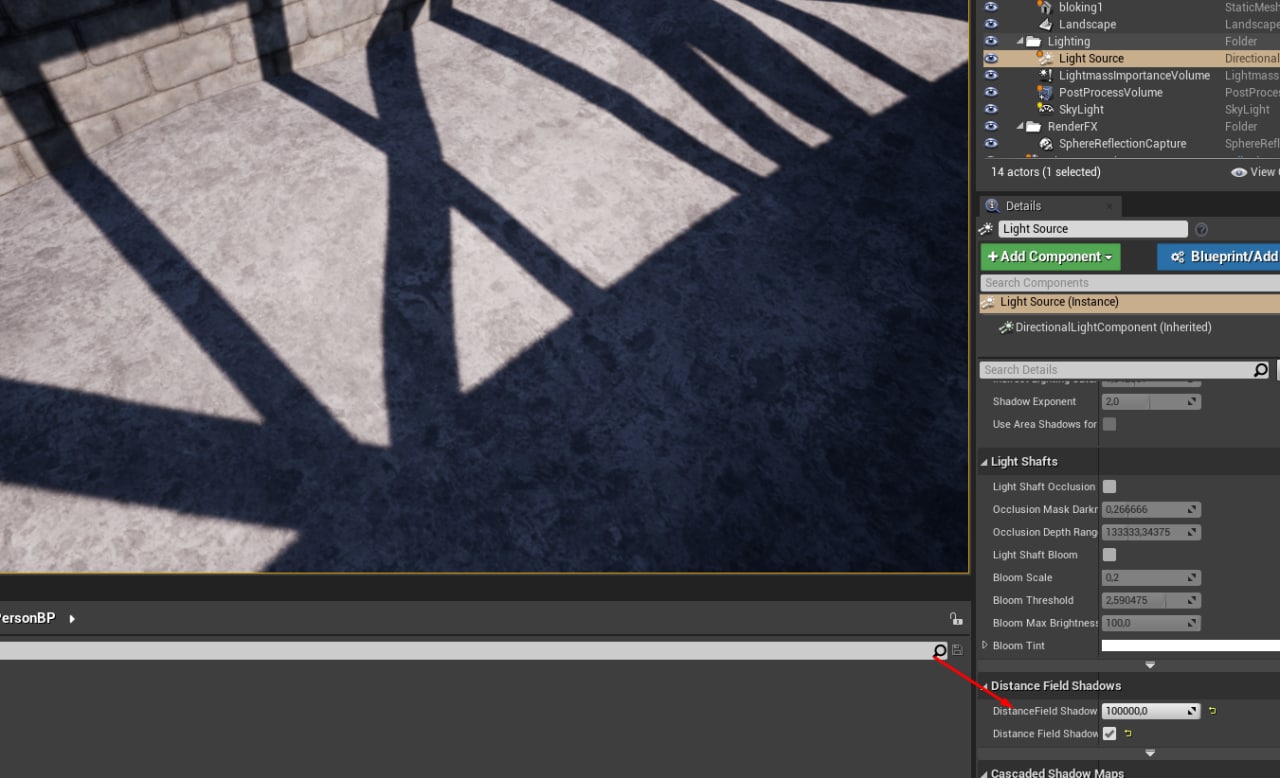The image size is (1280, 778).
Task: Click the actor name field Light Source
Action: (1093, 229)
